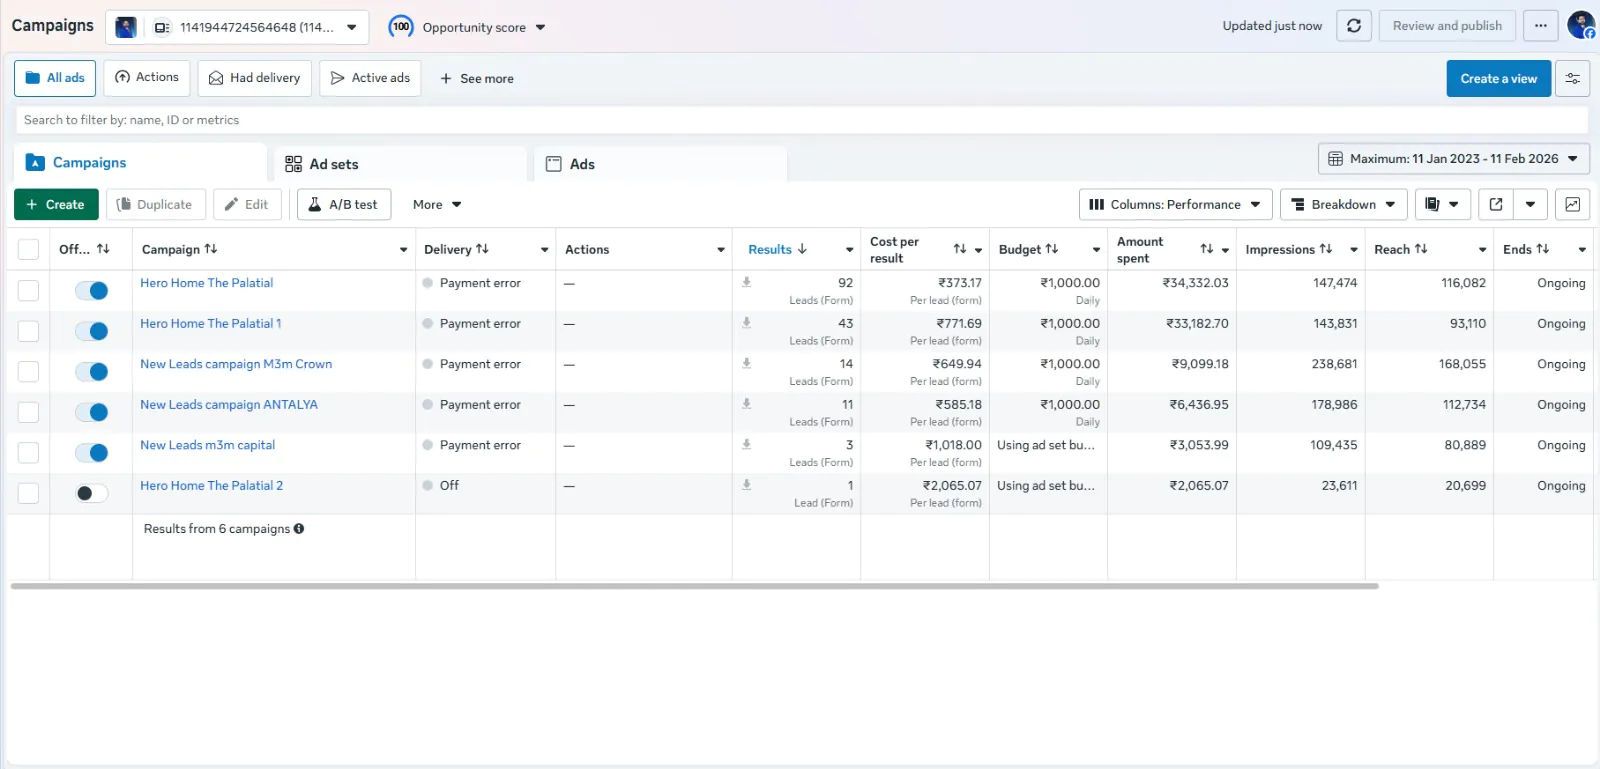
Task: Click See more filters
Action: point(477,79)
